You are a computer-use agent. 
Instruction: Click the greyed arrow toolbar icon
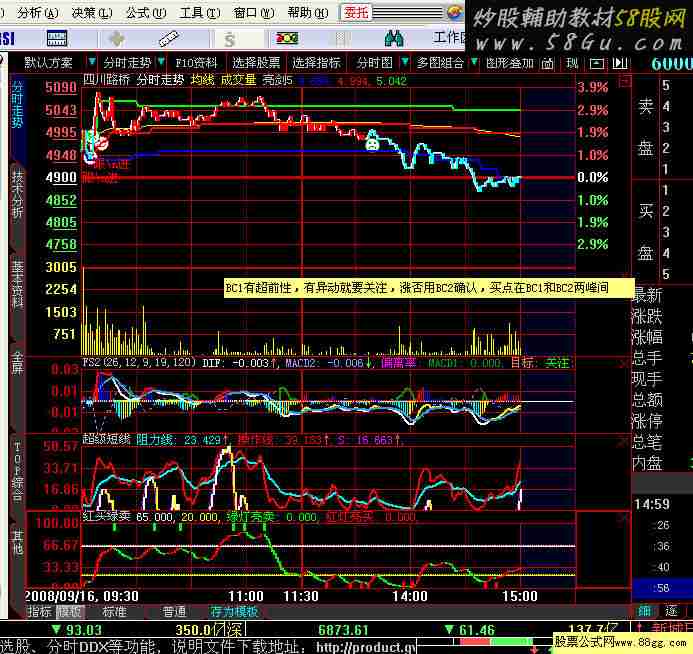(x=117, y=39)
